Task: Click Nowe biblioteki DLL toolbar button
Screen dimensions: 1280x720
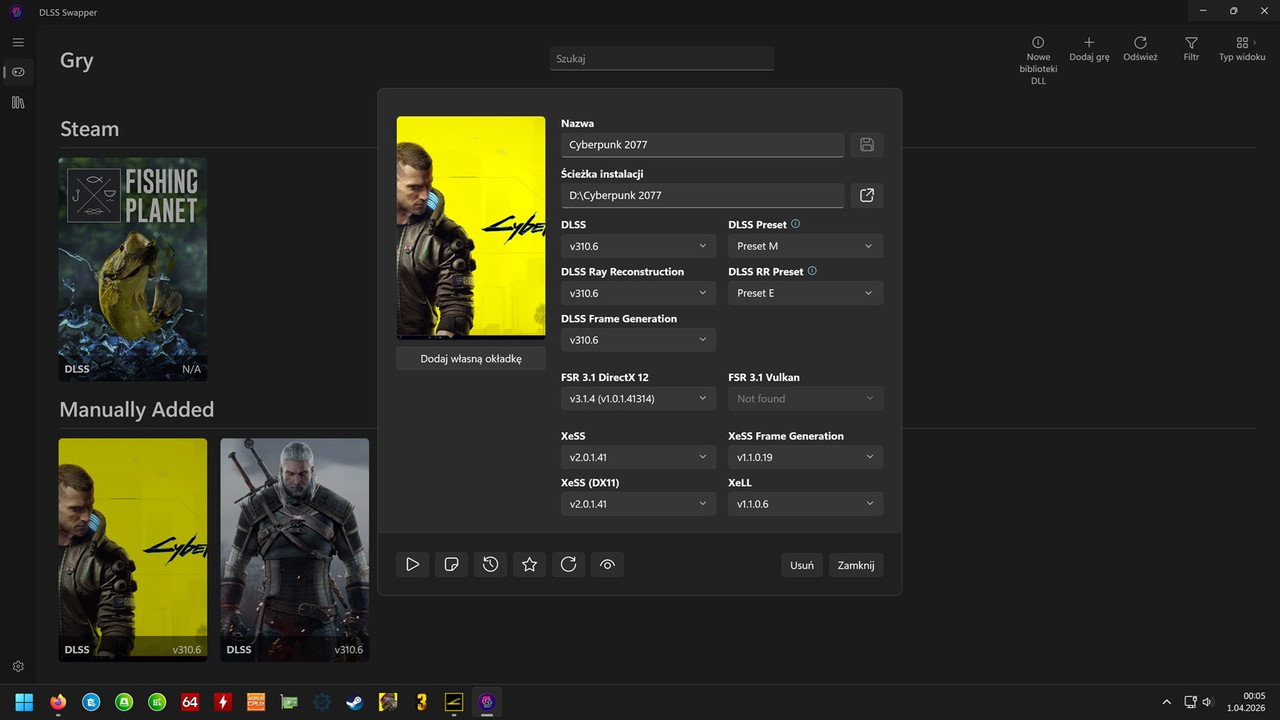Action: pos(1038,61)
